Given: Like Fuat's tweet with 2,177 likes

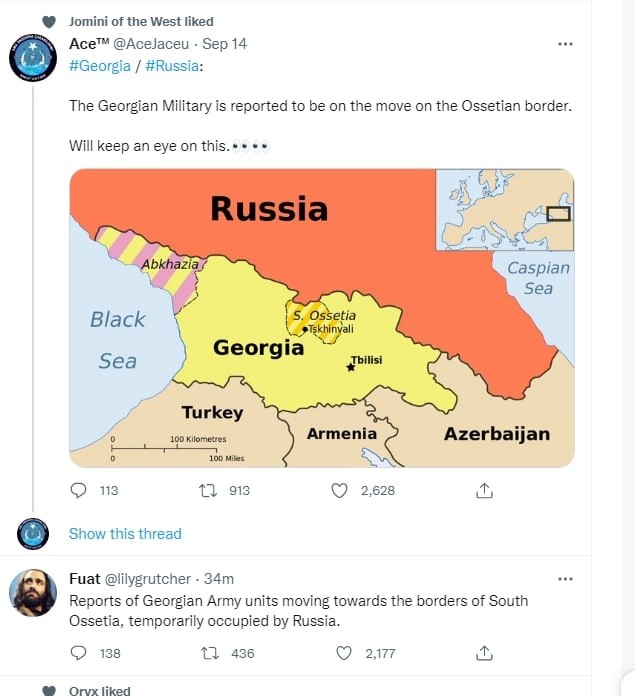Looking at the screenshot, I should pyautogui.click(x=344, y=653).
